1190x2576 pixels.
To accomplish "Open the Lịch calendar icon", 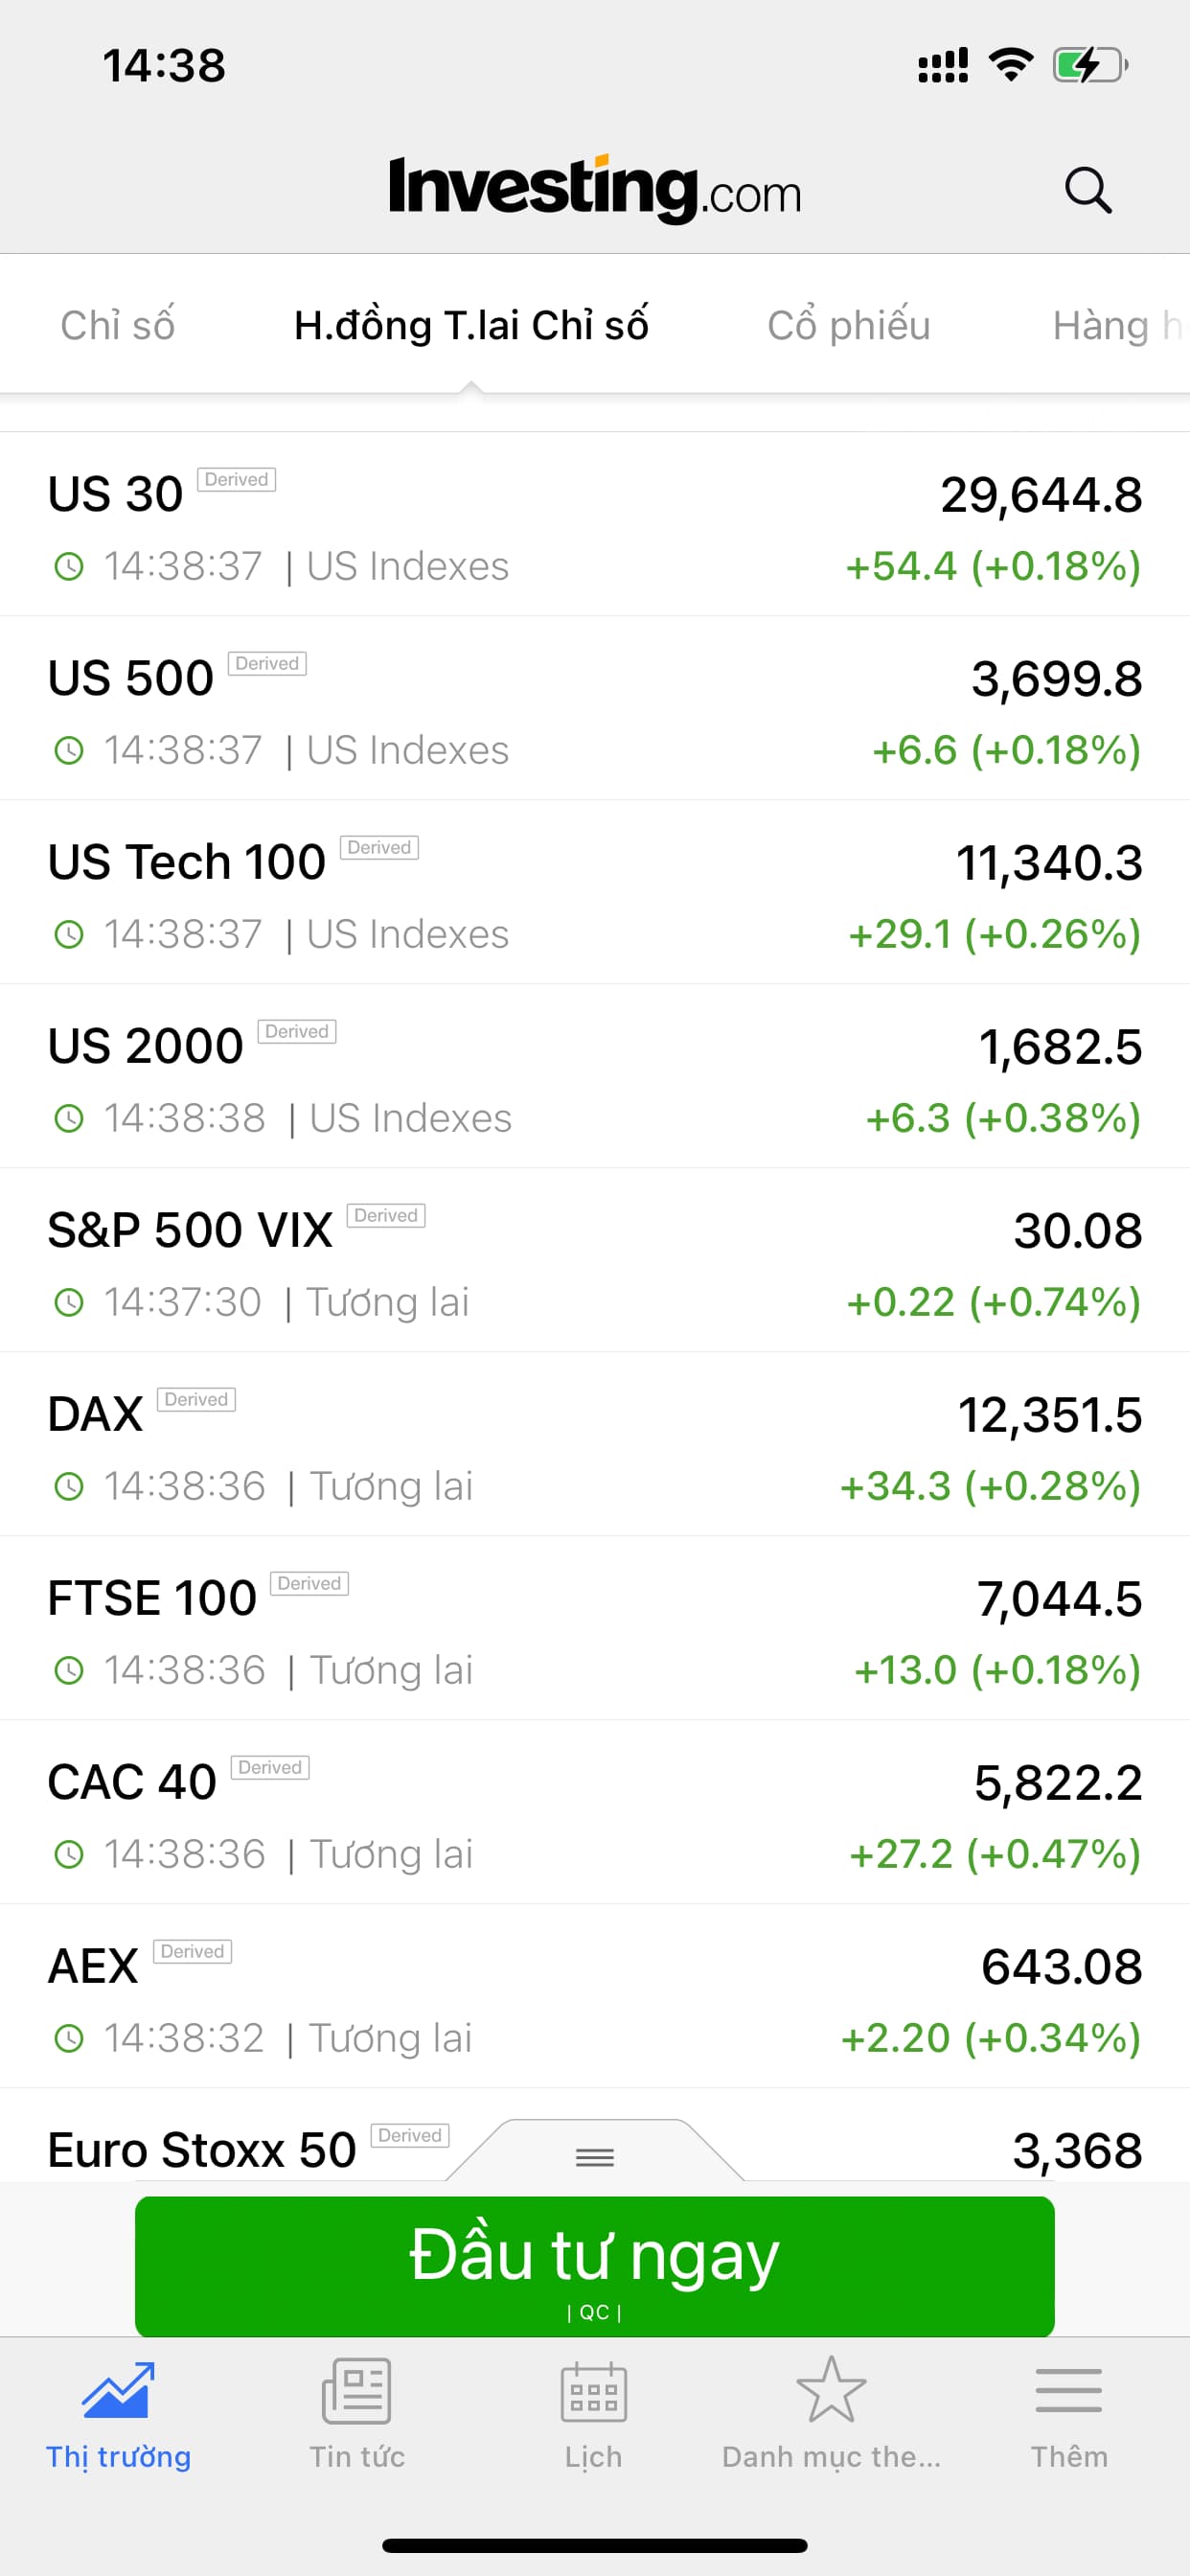I will tap(593, 2391).
